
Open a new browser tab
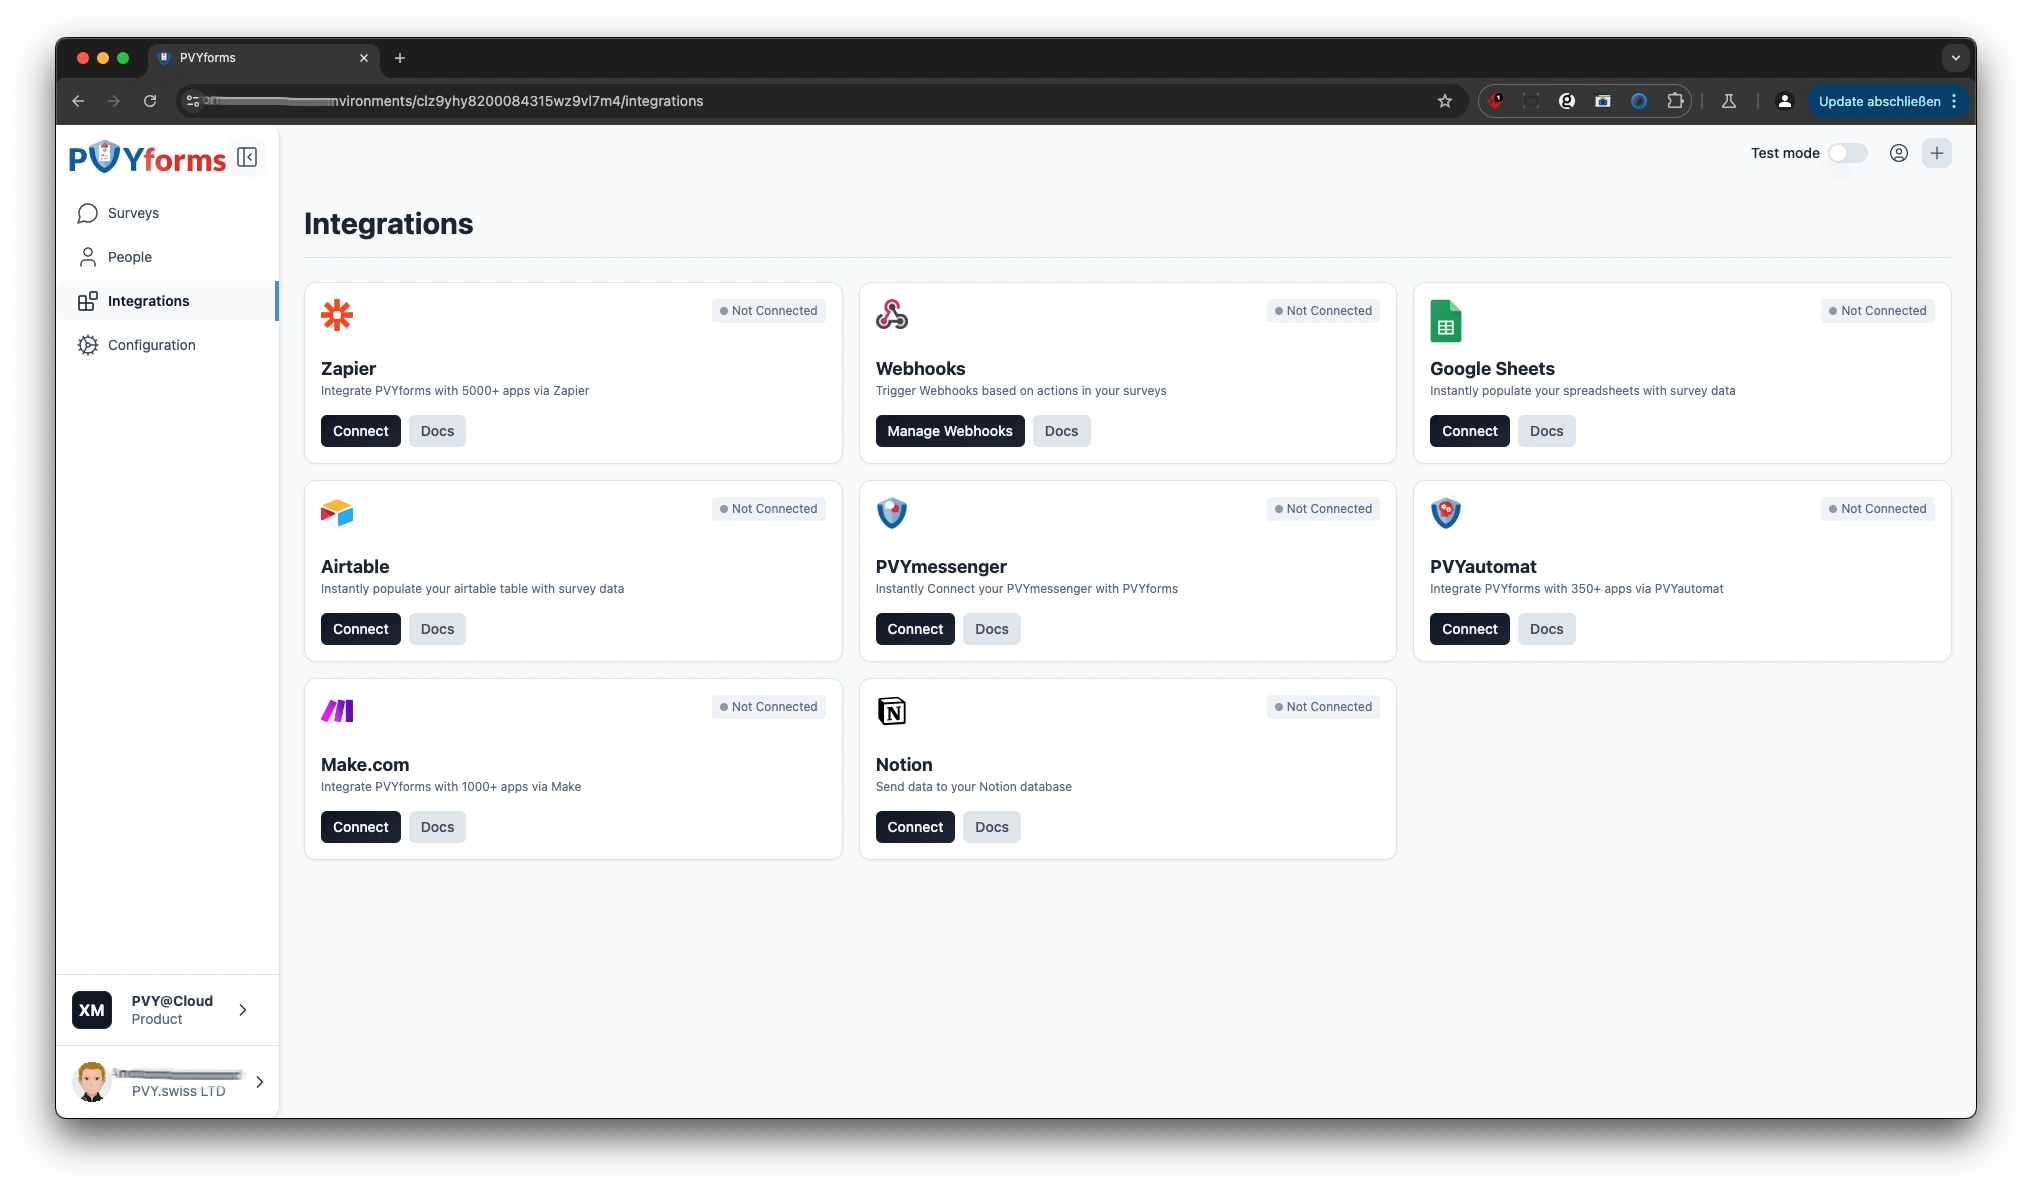click(400, 58)
